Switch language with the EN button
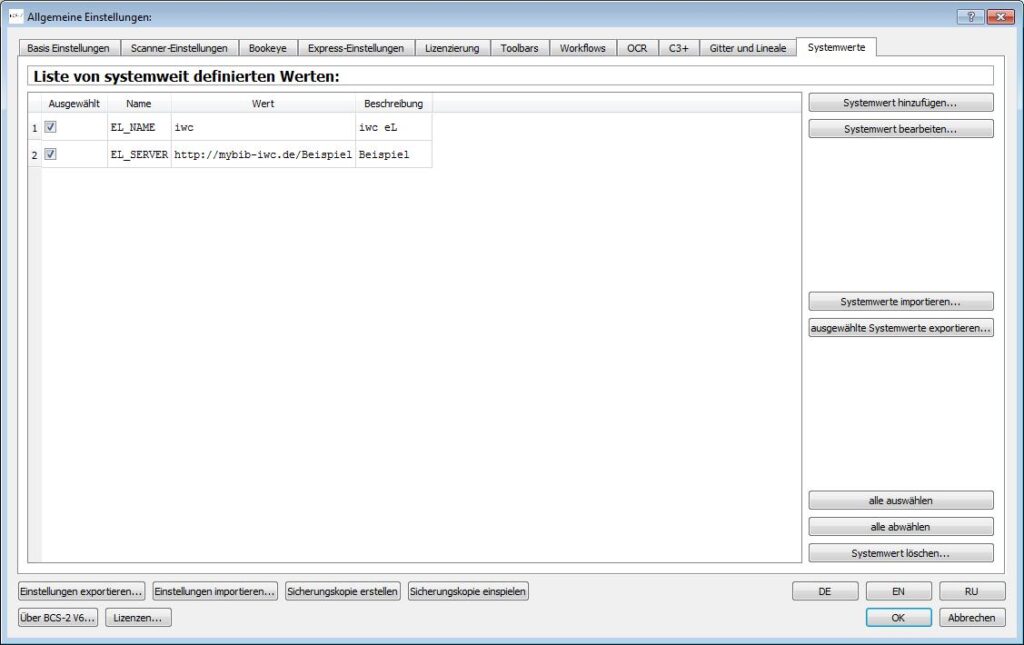 coord(898,591)
